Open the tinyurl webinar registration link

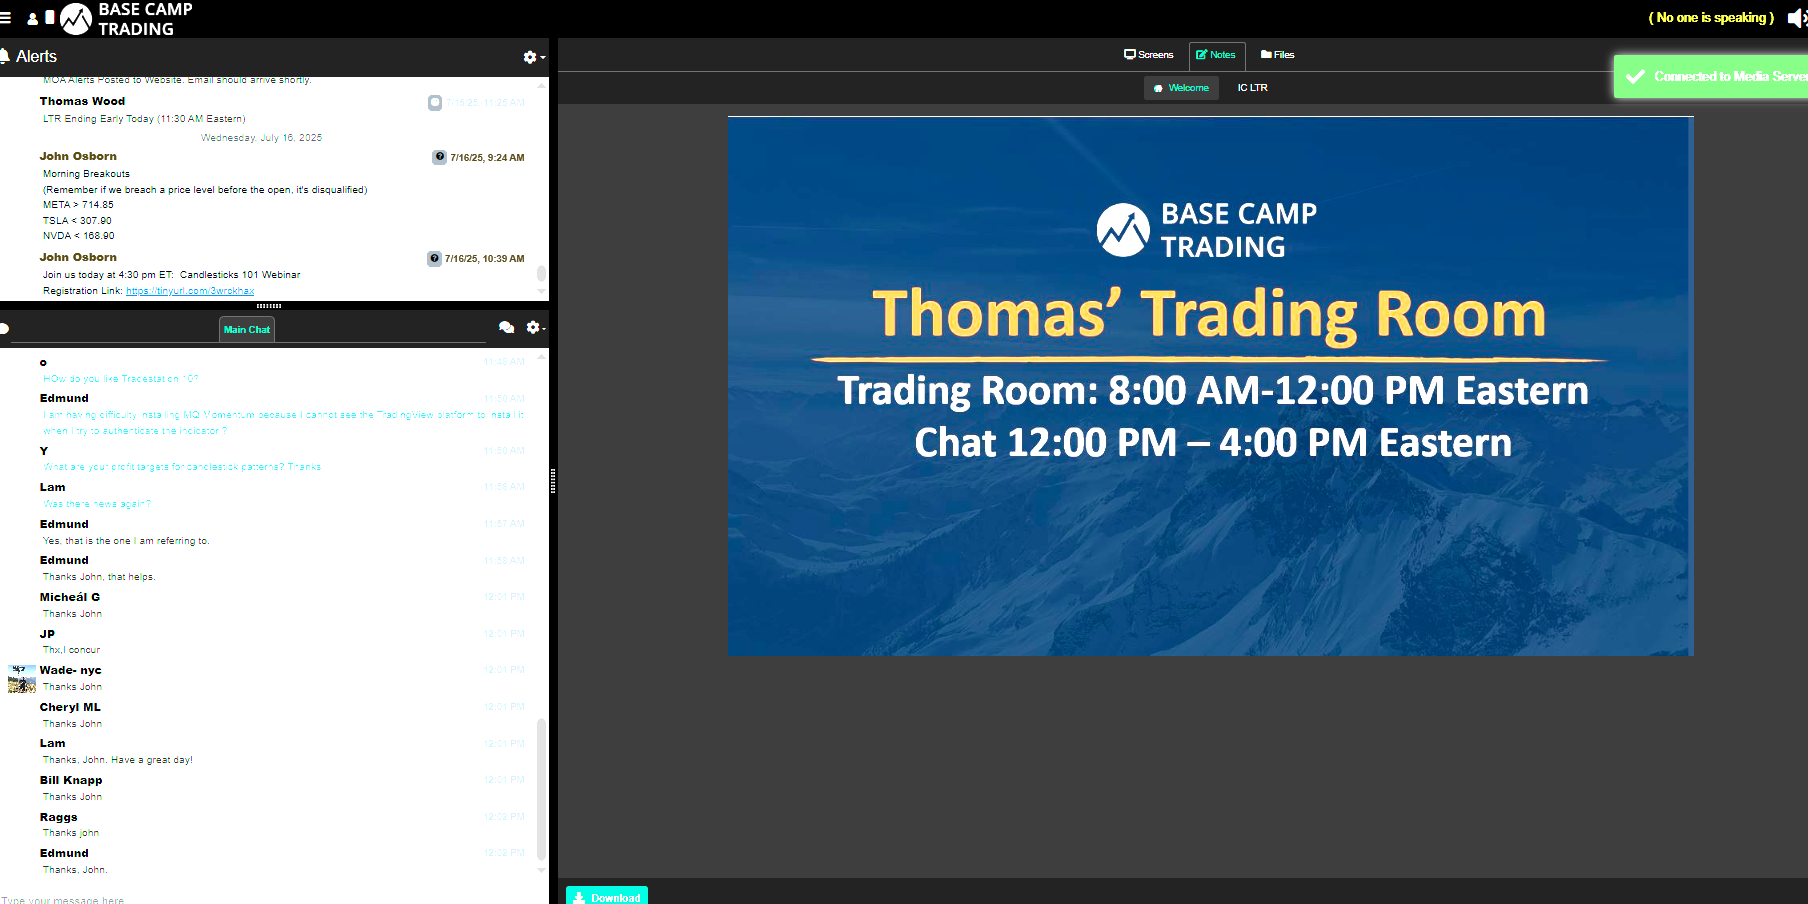pos(190,291)
